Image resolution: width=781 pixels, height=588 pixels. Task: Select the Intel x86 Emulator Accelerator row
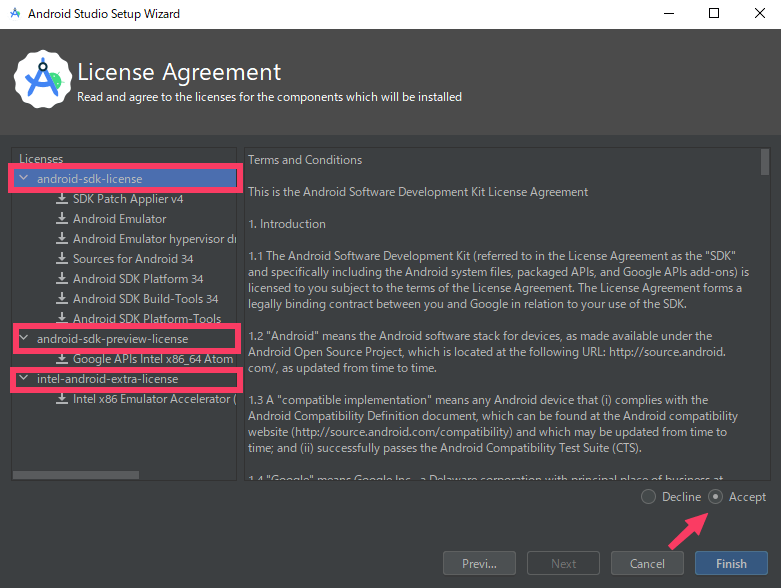[125, 398]
